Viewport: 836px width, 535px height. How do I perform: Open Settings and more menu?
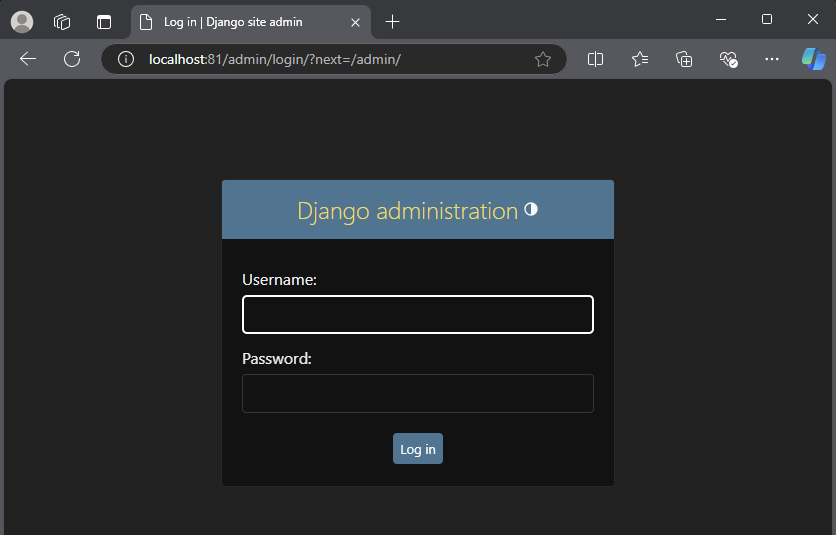point(771,59)
